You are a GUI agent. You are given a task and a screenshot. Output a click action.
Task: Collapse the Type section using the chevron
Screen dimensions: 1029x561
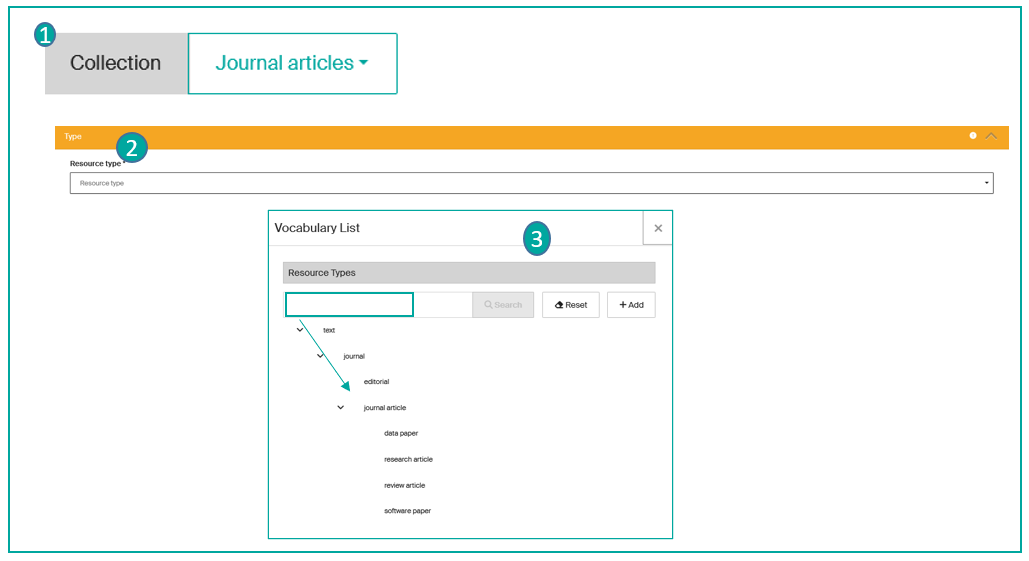tap(991, 136)
